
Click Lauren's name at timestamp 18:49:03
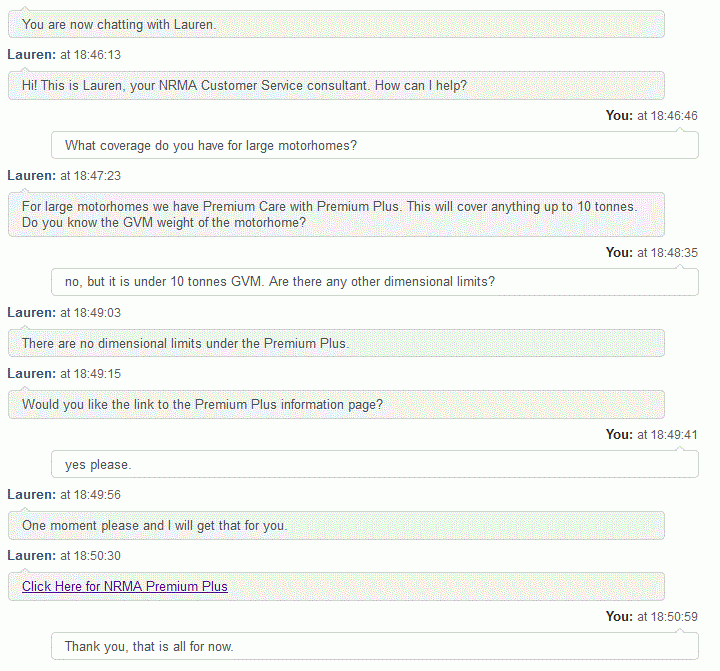tap(31, 313)
